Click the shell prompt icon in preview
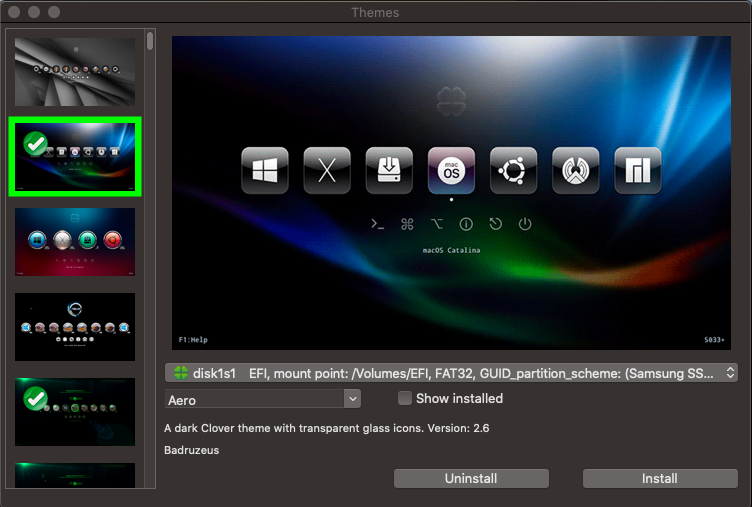Image resolution: width=752 pixels, height=507 pixels. click(x=377, y=224)
